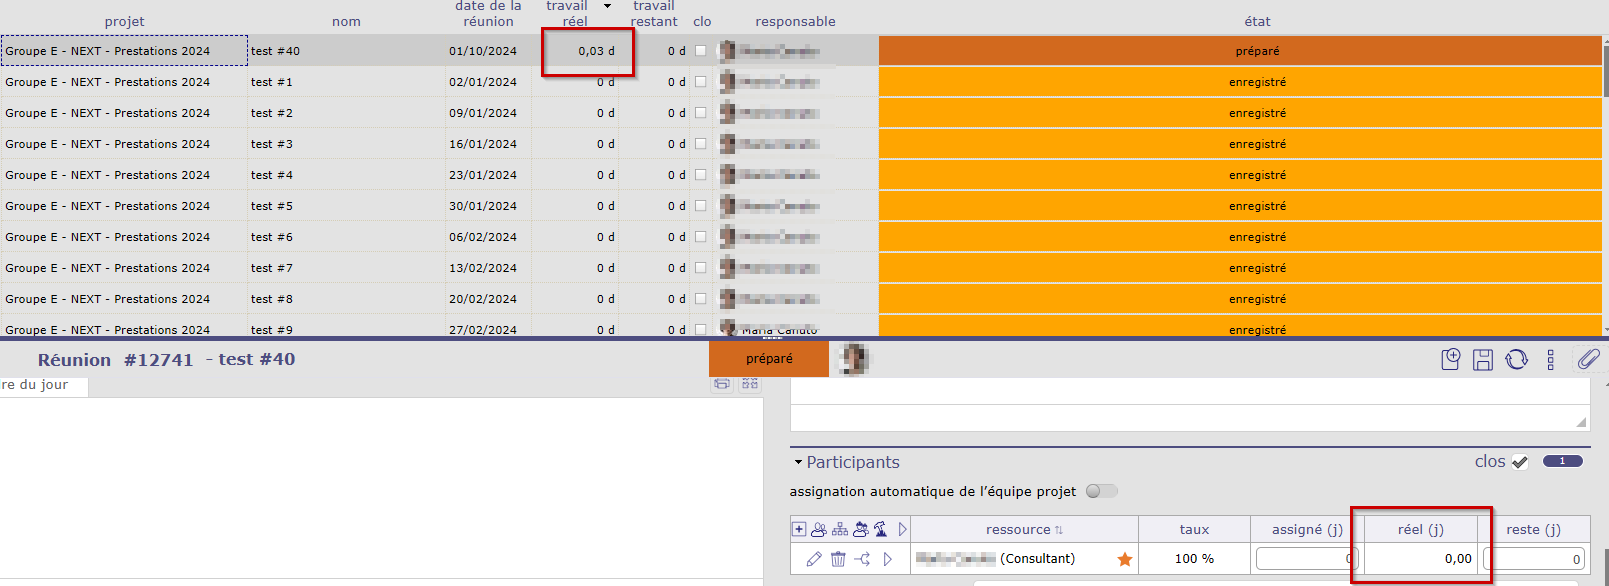This screenshot has width=1609, height=586.
Task: Click the participants count badge showing 1
Action: [x=1563, y=461]
